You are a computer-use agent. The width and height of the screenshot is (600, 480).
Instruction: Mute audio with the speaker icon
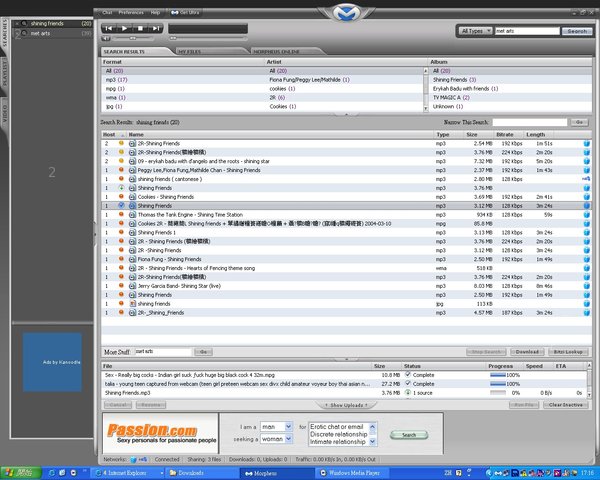(106, 38)
